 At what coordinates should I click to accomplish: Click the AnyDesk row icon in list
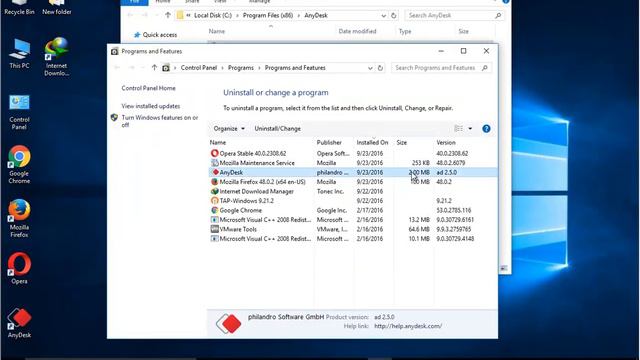tap(215, 172)
